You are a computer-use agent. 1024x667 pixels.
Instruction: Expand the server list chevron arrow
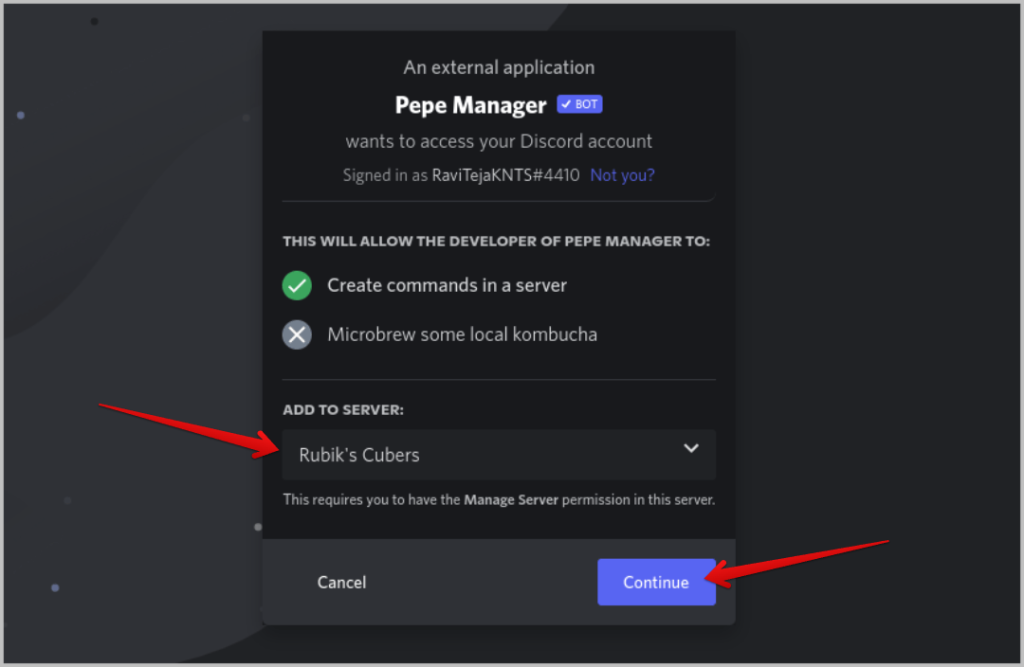tap(691, 449)
